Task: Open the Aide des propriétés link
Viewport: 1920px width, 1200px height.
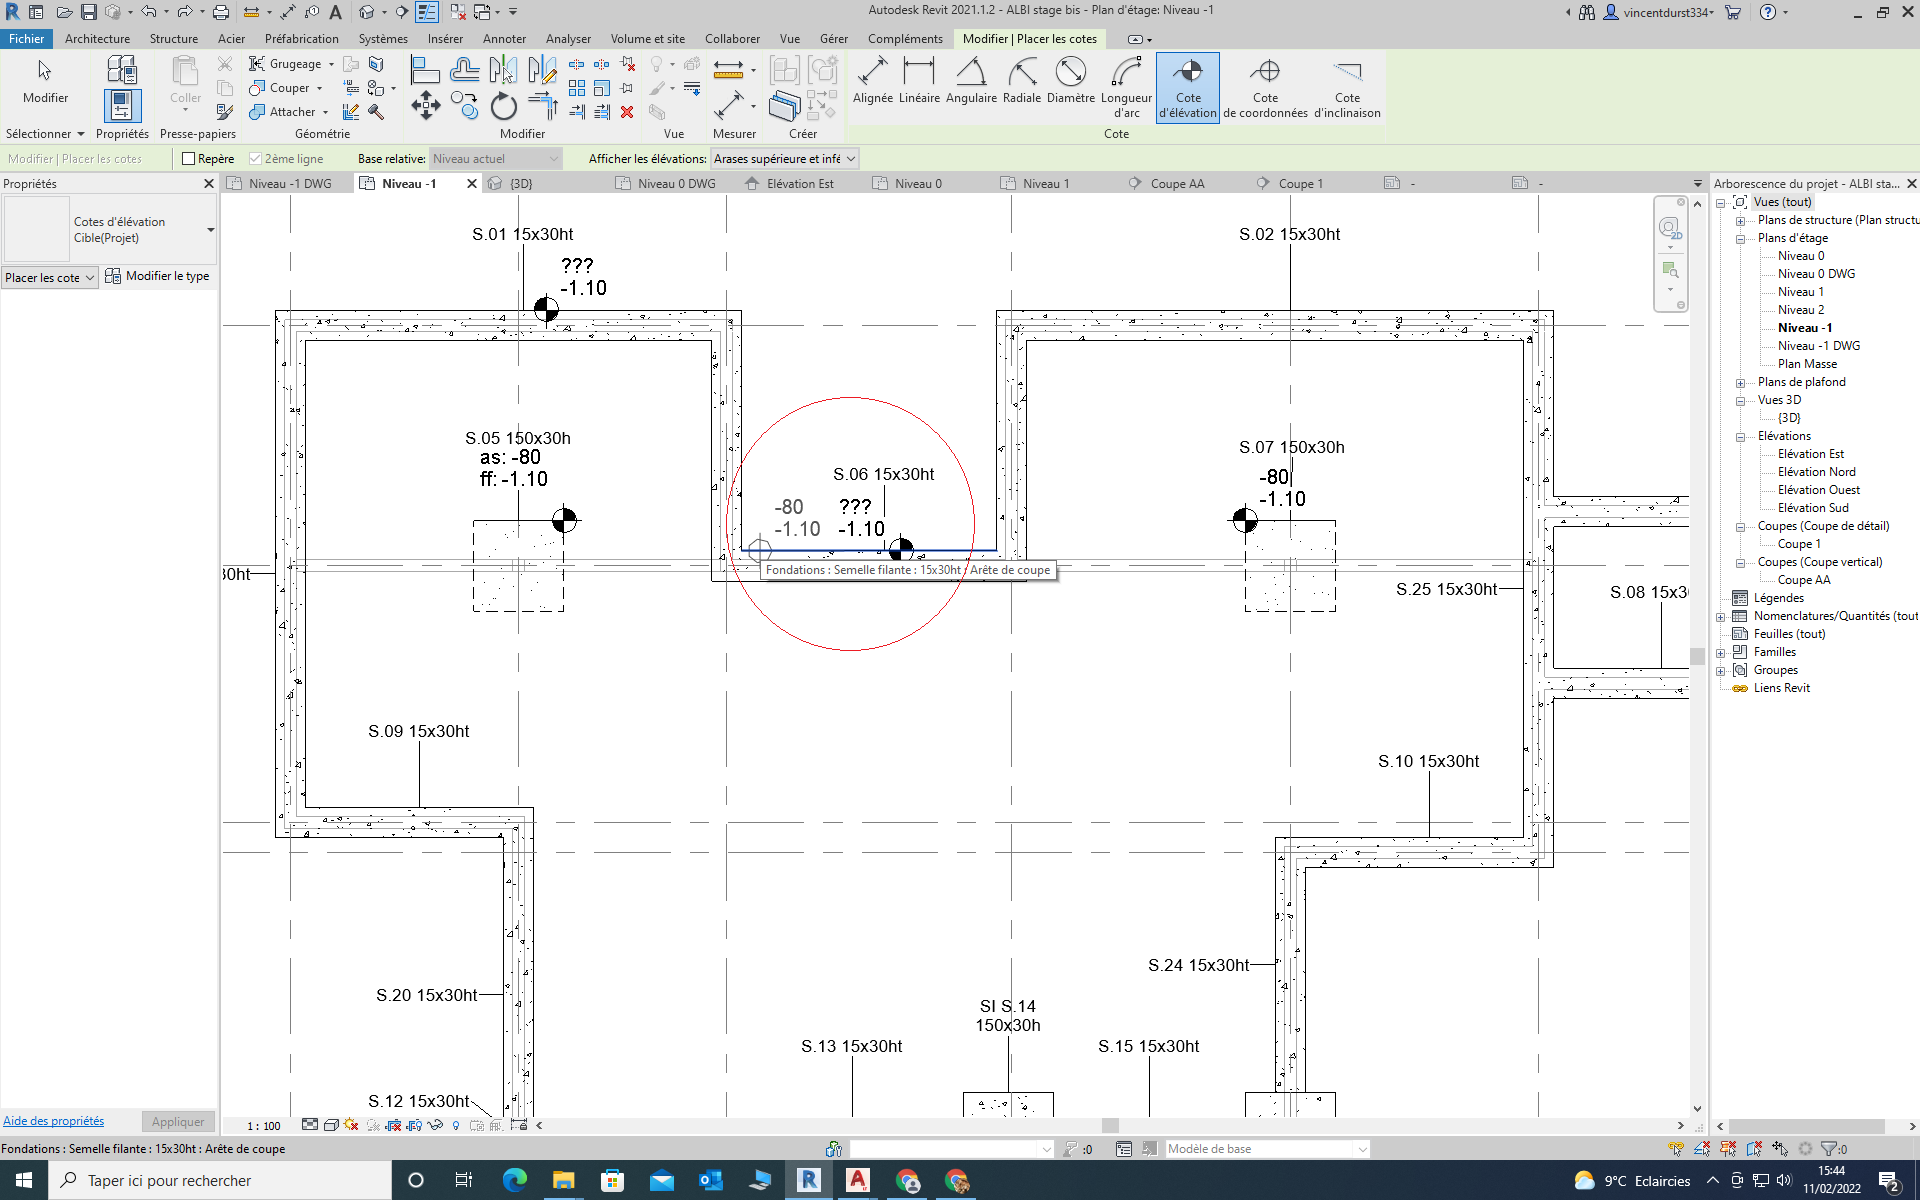Action: tap(53, 1121)
